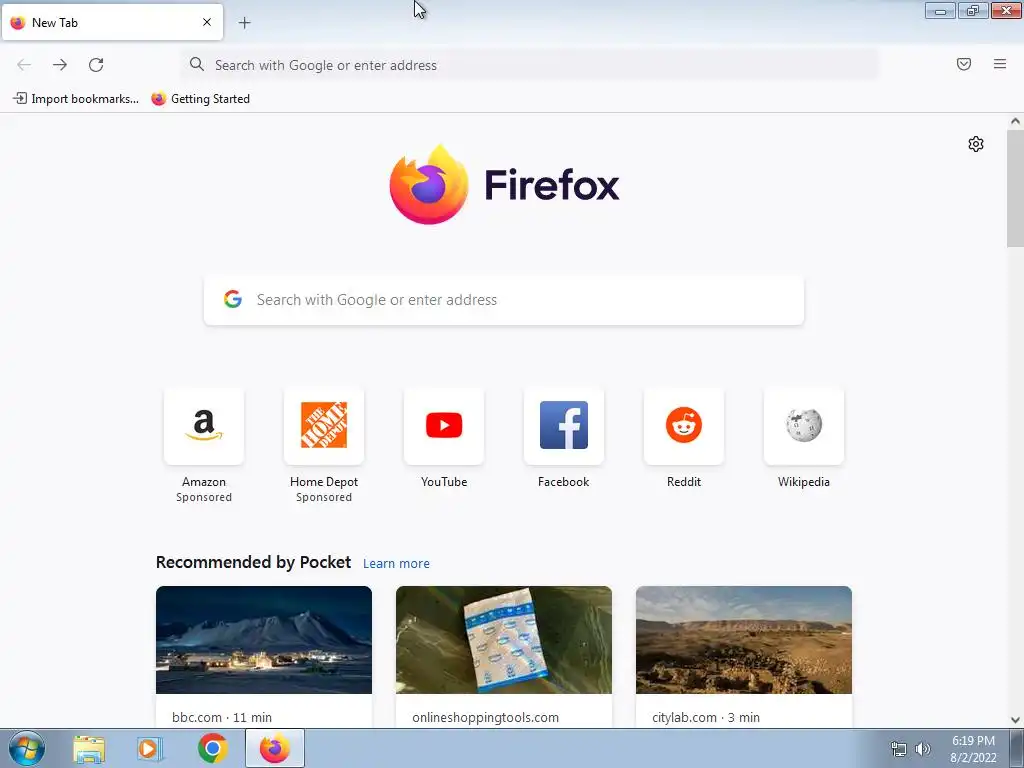The width and height of the screenshot is (1024, 768).
Task: Open the Save to Pocket button
Action: pyautogui.click(x=964, y=64)
